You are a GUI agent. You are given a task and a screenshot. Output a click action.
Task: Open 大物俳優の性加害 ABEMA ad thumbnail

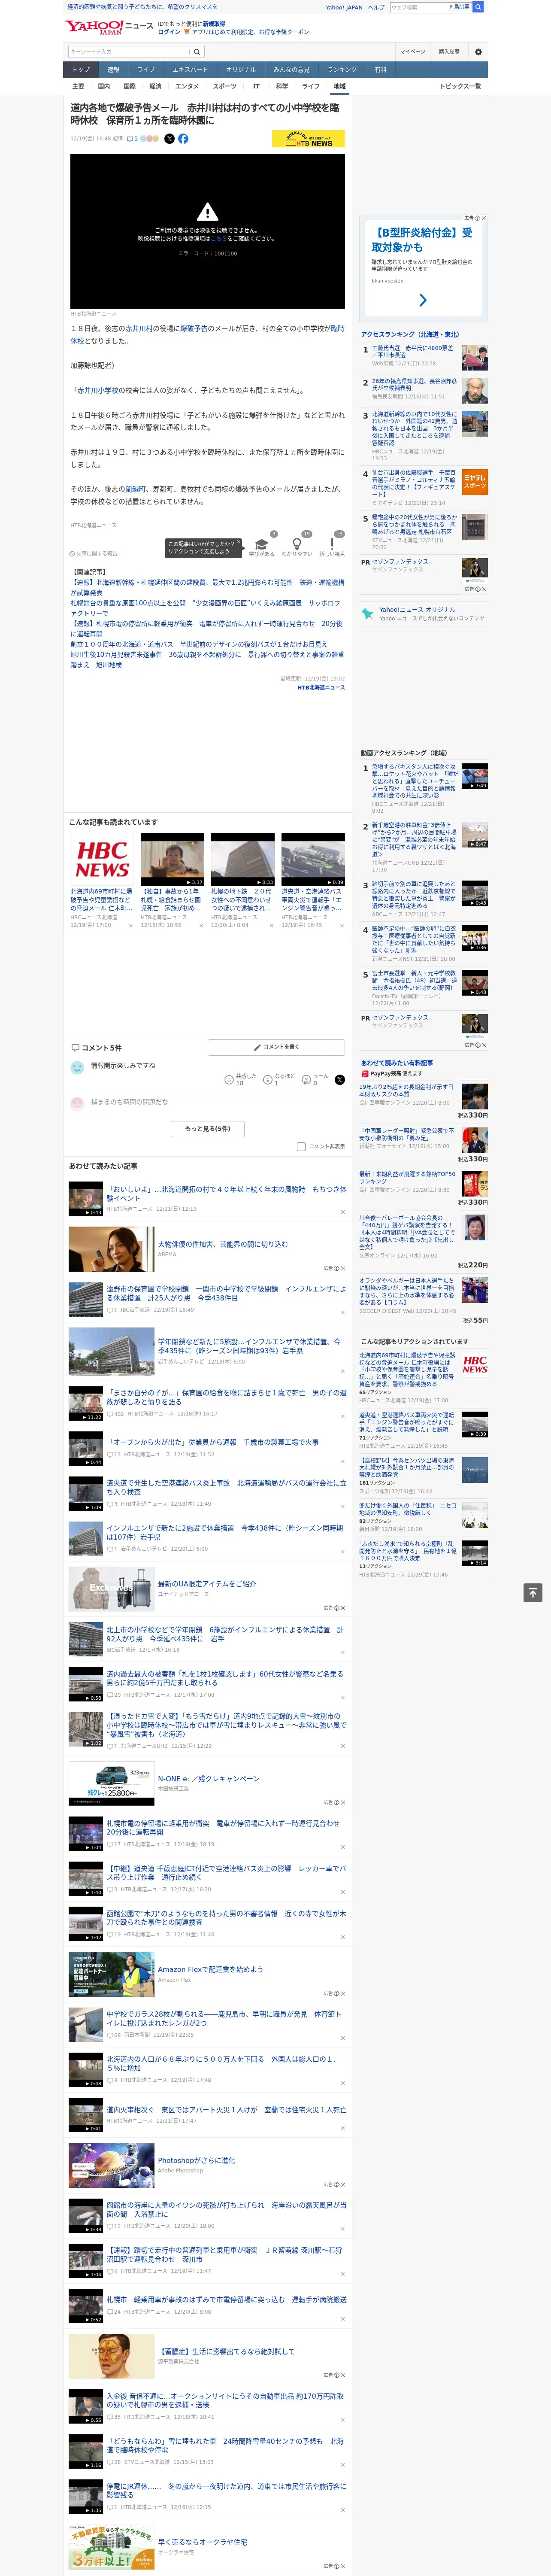tap(111, 1248)
